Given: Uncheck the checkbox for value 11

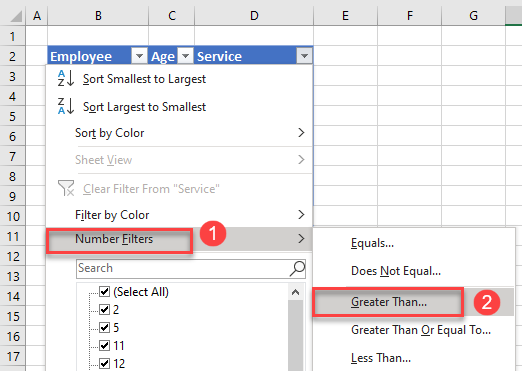Looking at the screenshot, I should (x=104, y=345).
